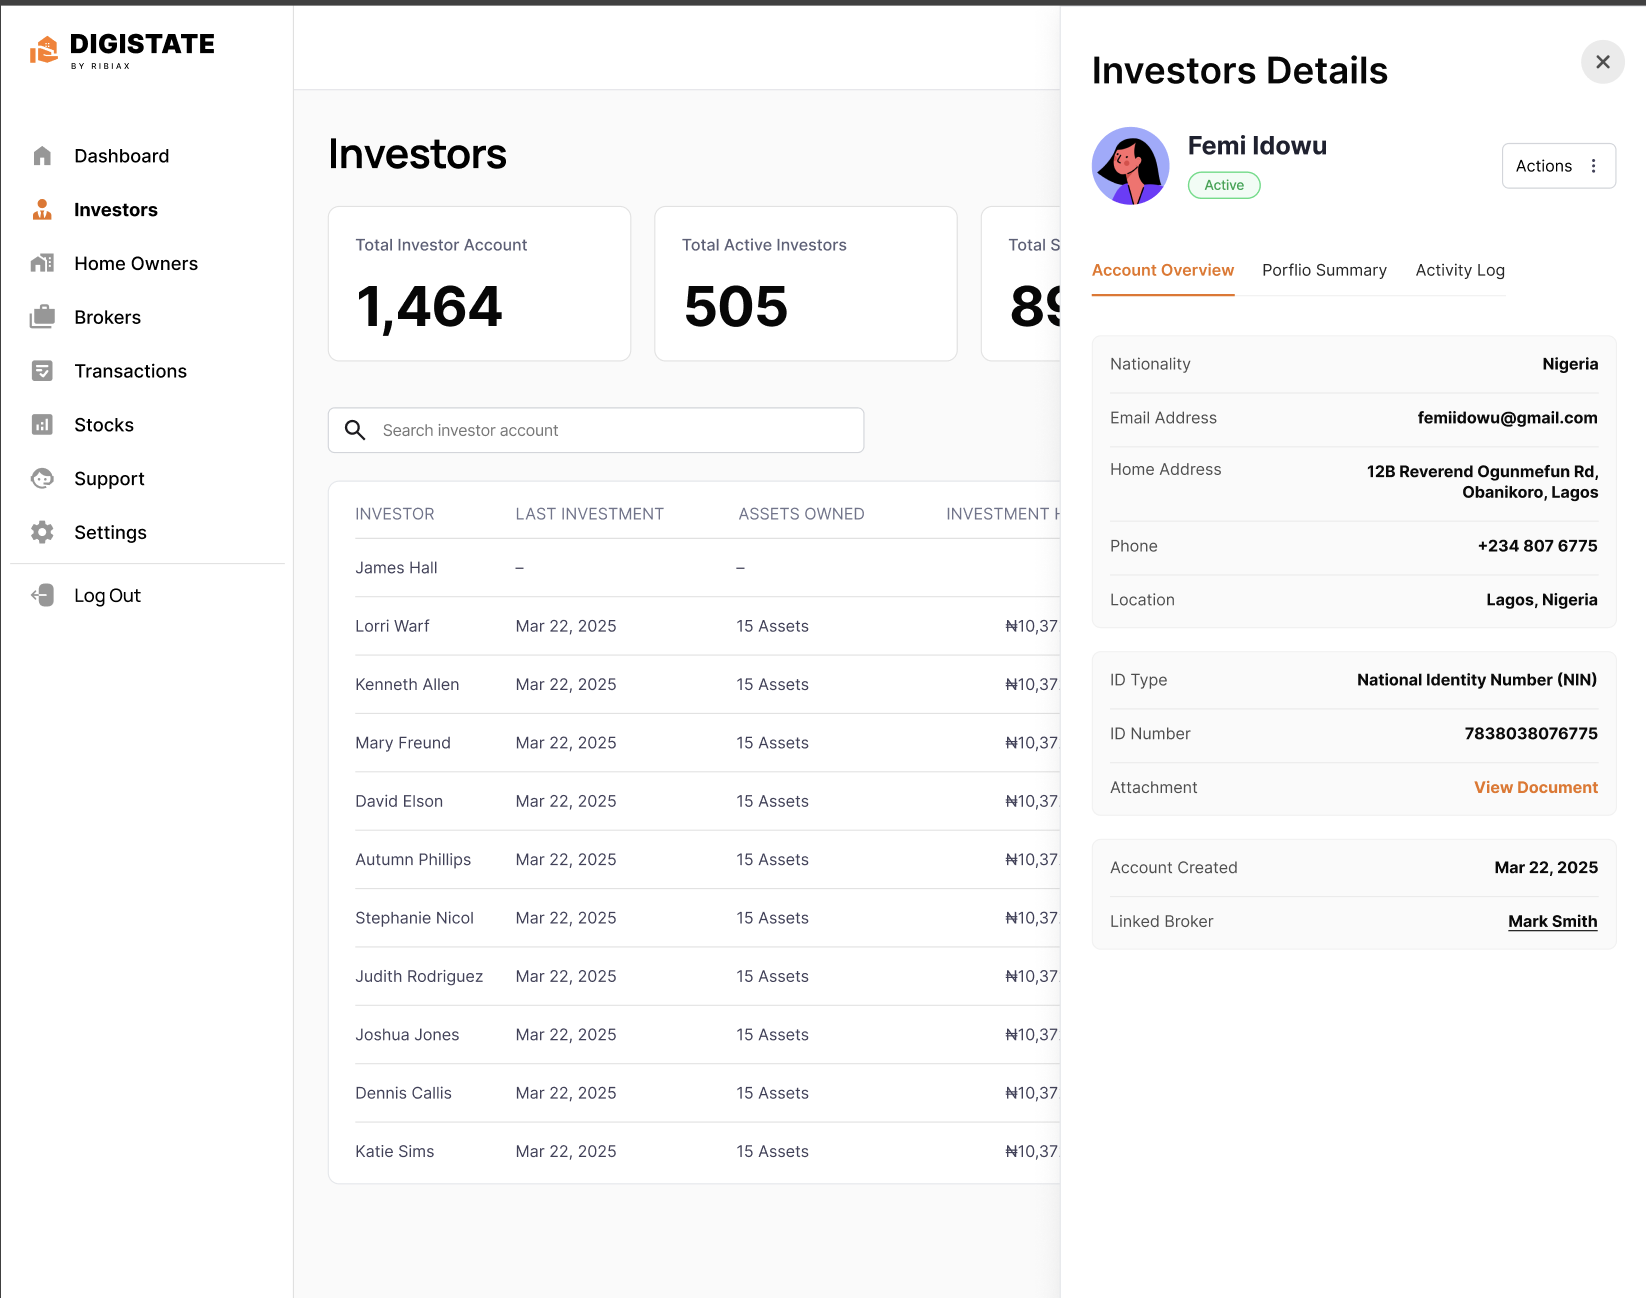Viewport: 1646px width, 1298px height.
Task: Click the Femi Idowu name heading
Action: click(x=1258, y=146)
